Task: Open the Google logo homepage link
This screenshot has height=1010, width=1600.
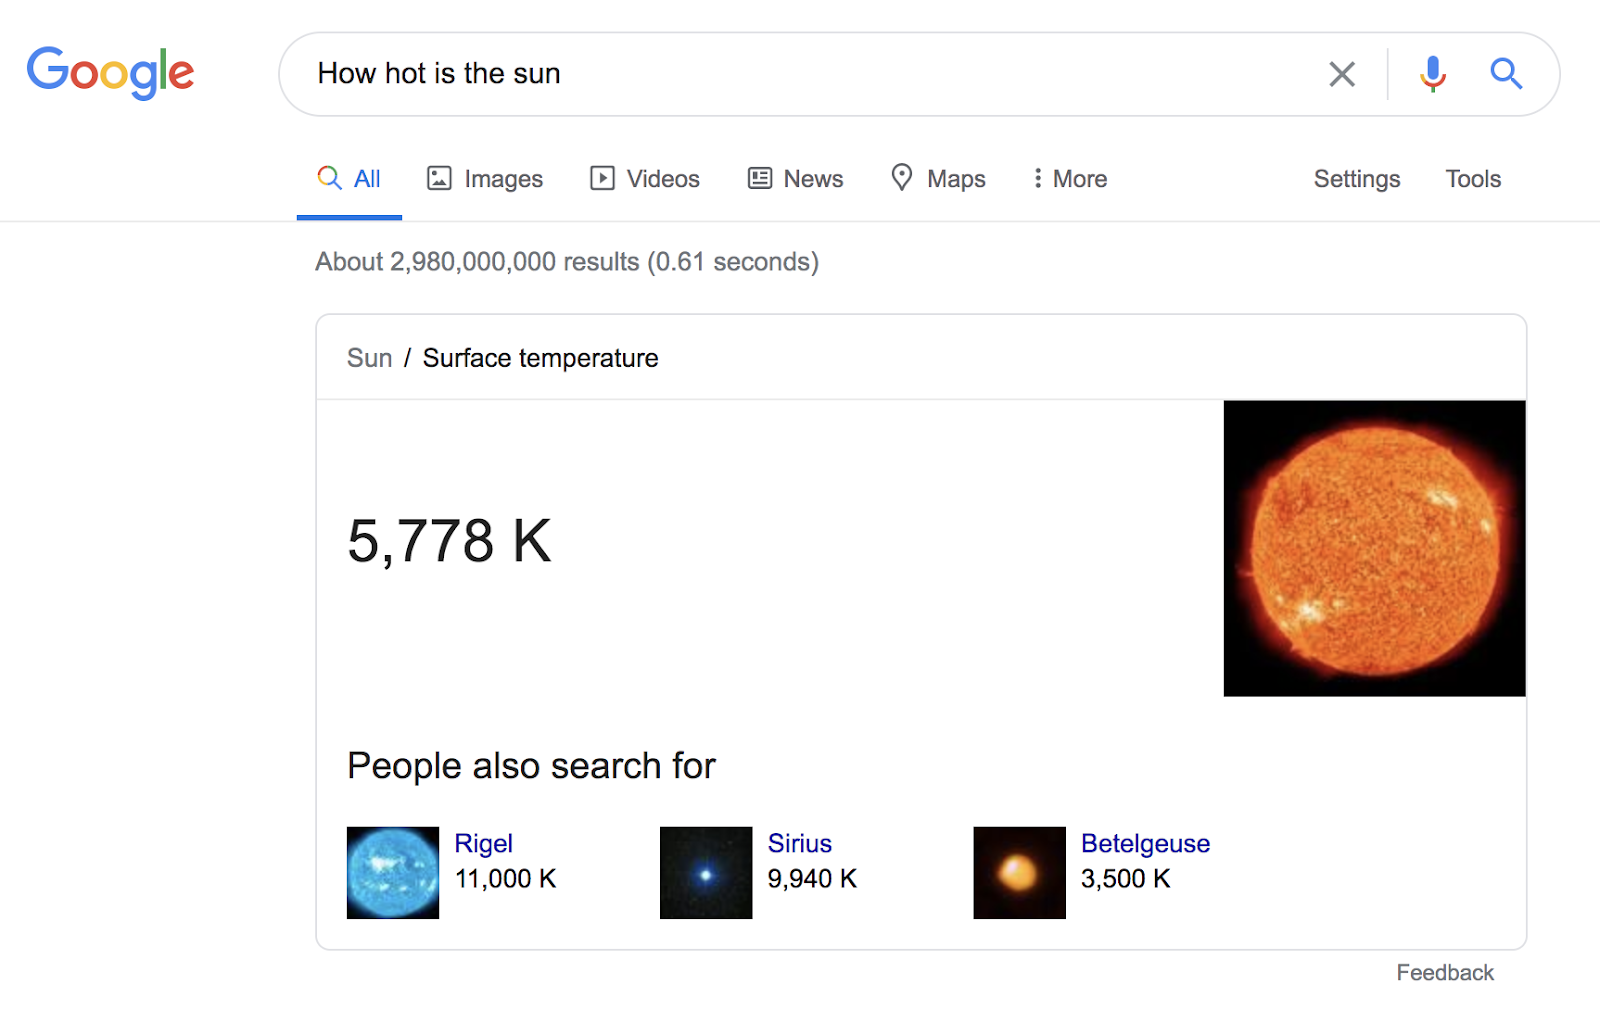Action: [110, 73]
